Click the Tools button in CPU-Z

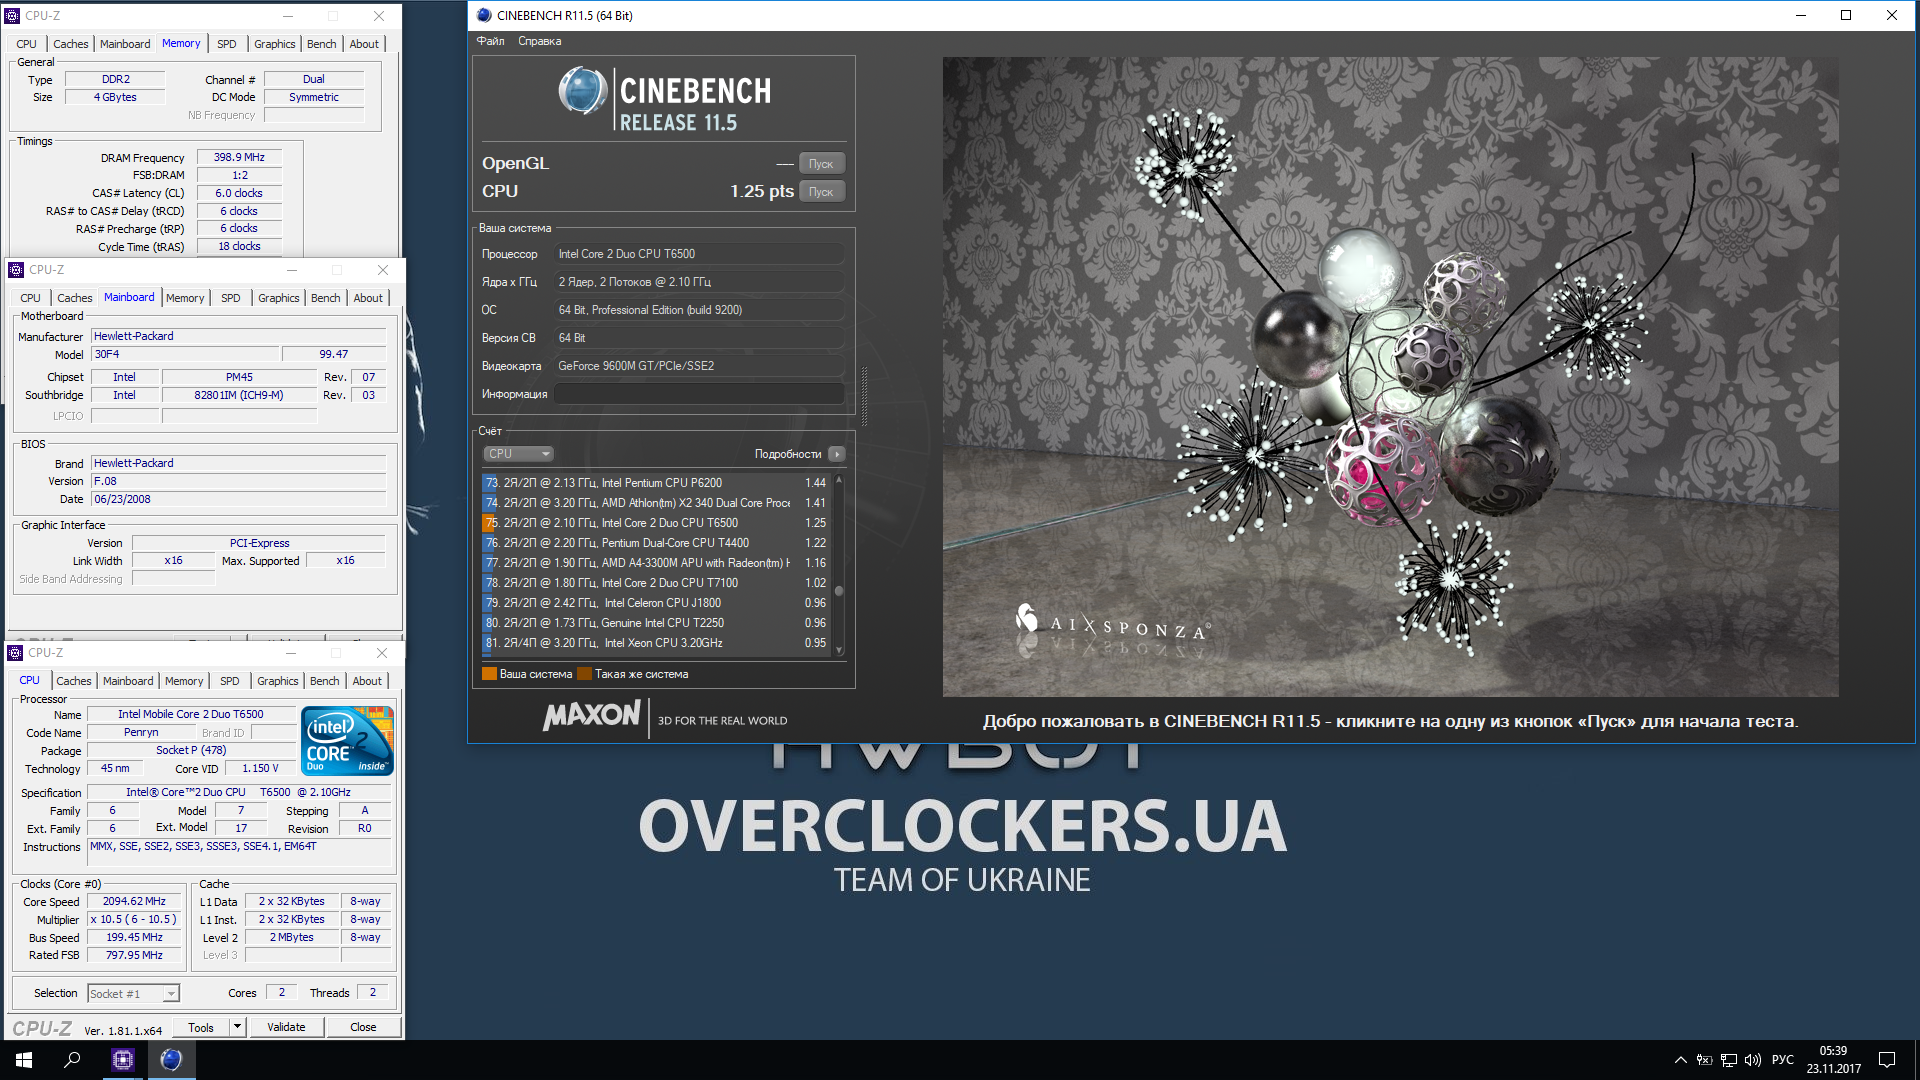pos(201,1027)
